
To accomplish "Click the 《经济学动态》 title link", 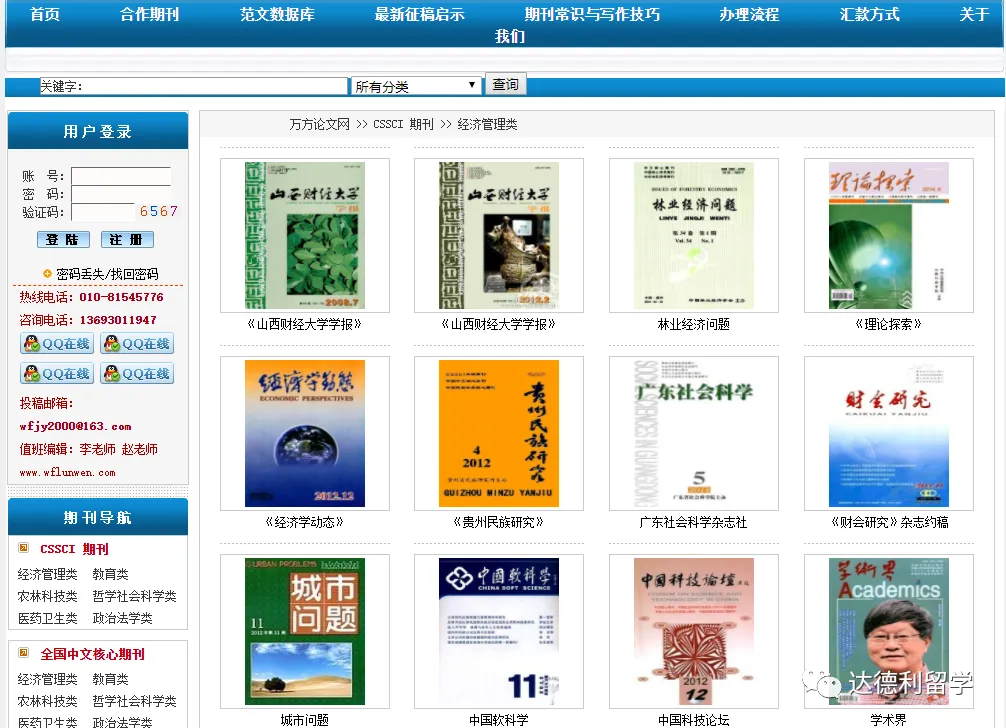I will click(305, 523).
